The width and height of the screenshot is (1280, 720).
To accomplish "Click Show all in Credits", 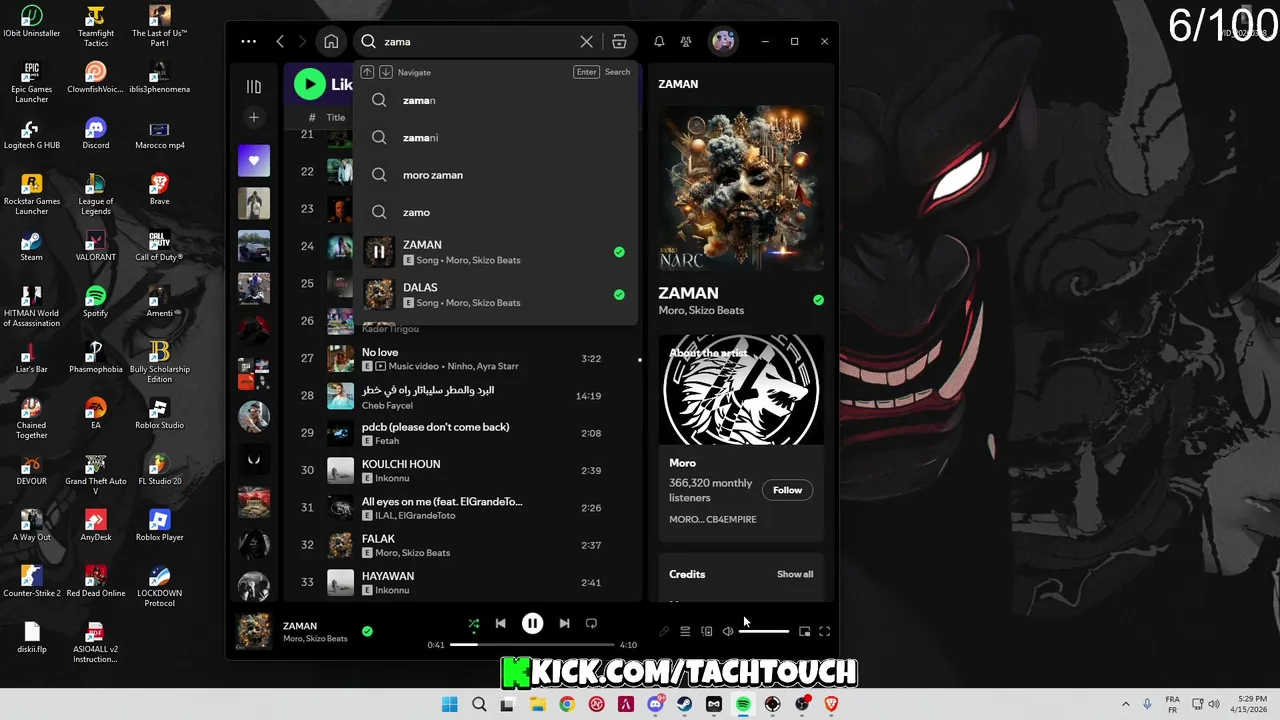I will pos(795,574).
